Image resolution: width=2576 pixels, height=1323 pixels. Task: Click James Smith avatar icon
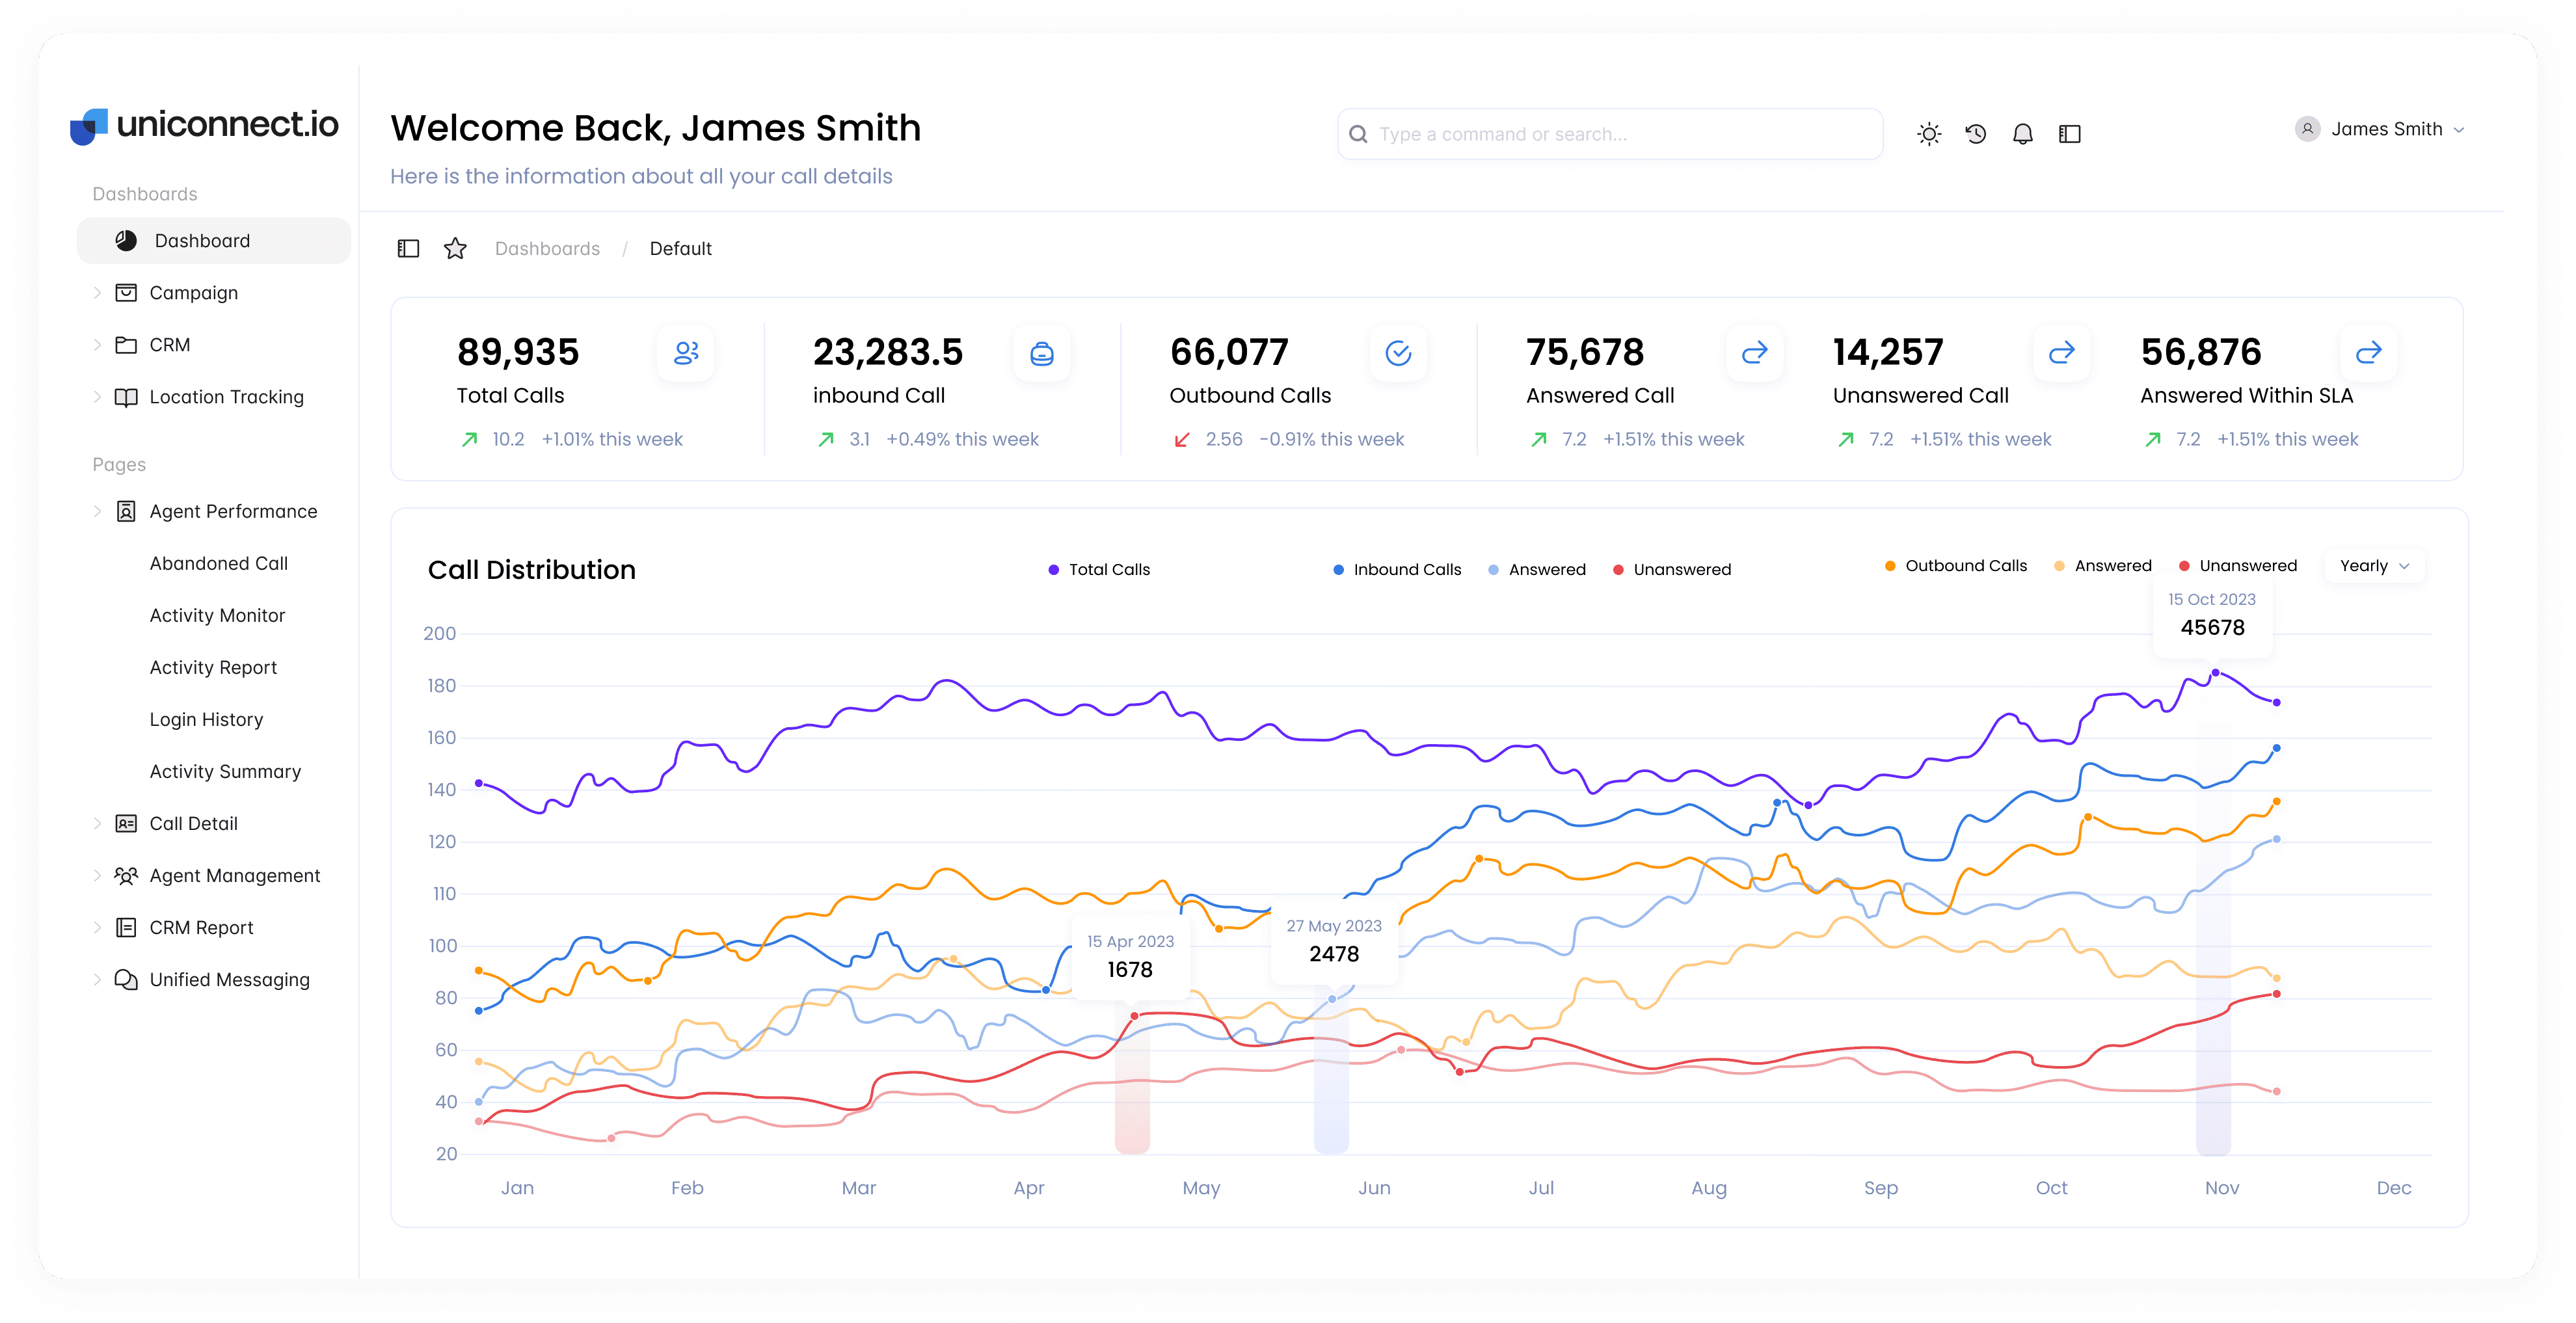(2307, 129)
